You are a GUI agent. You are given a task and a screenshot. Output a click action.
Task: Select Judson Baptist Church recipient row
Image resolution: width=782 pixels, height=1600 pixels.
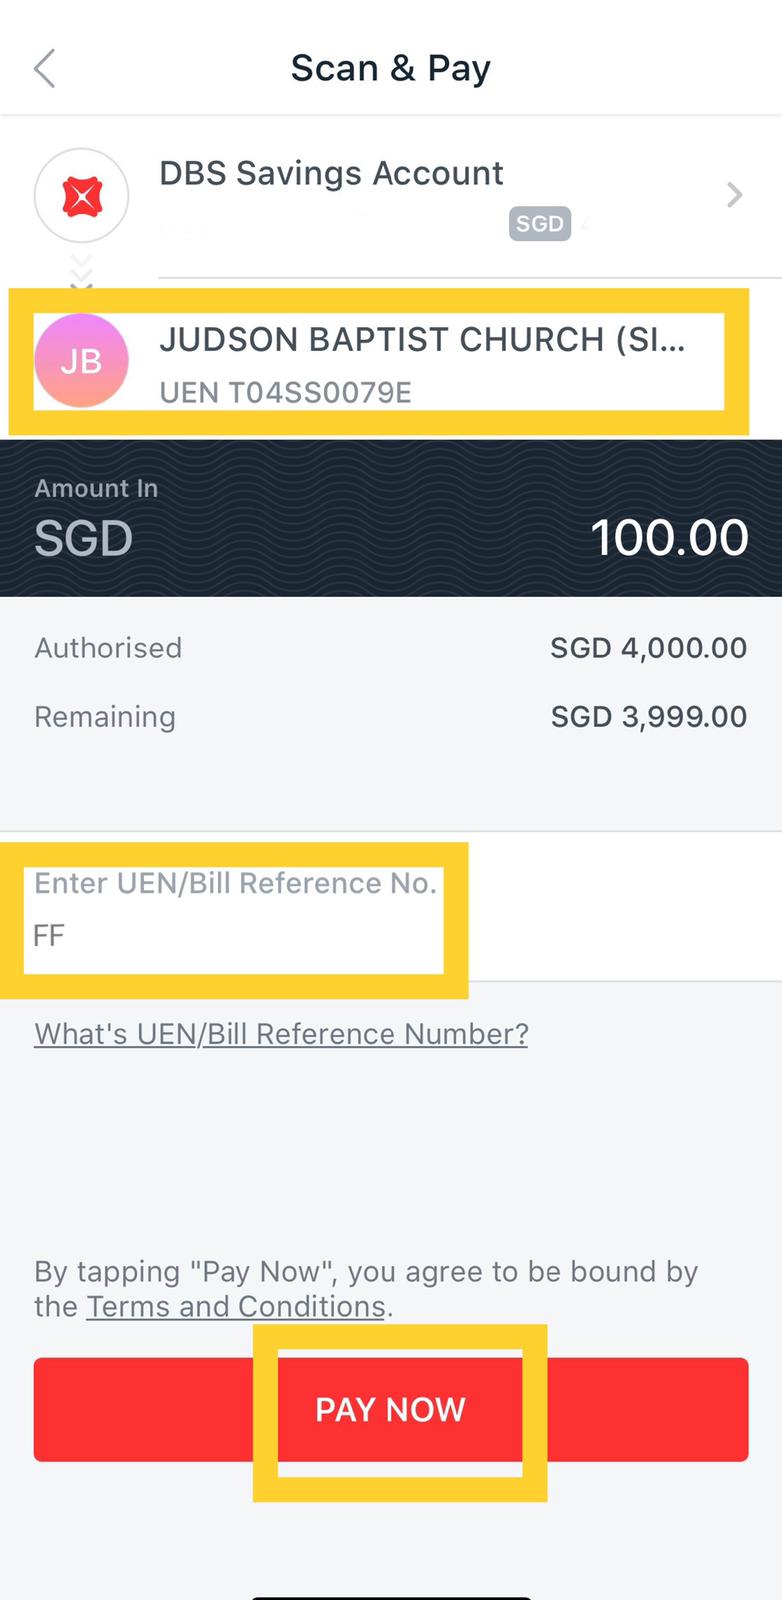point(391,361)
